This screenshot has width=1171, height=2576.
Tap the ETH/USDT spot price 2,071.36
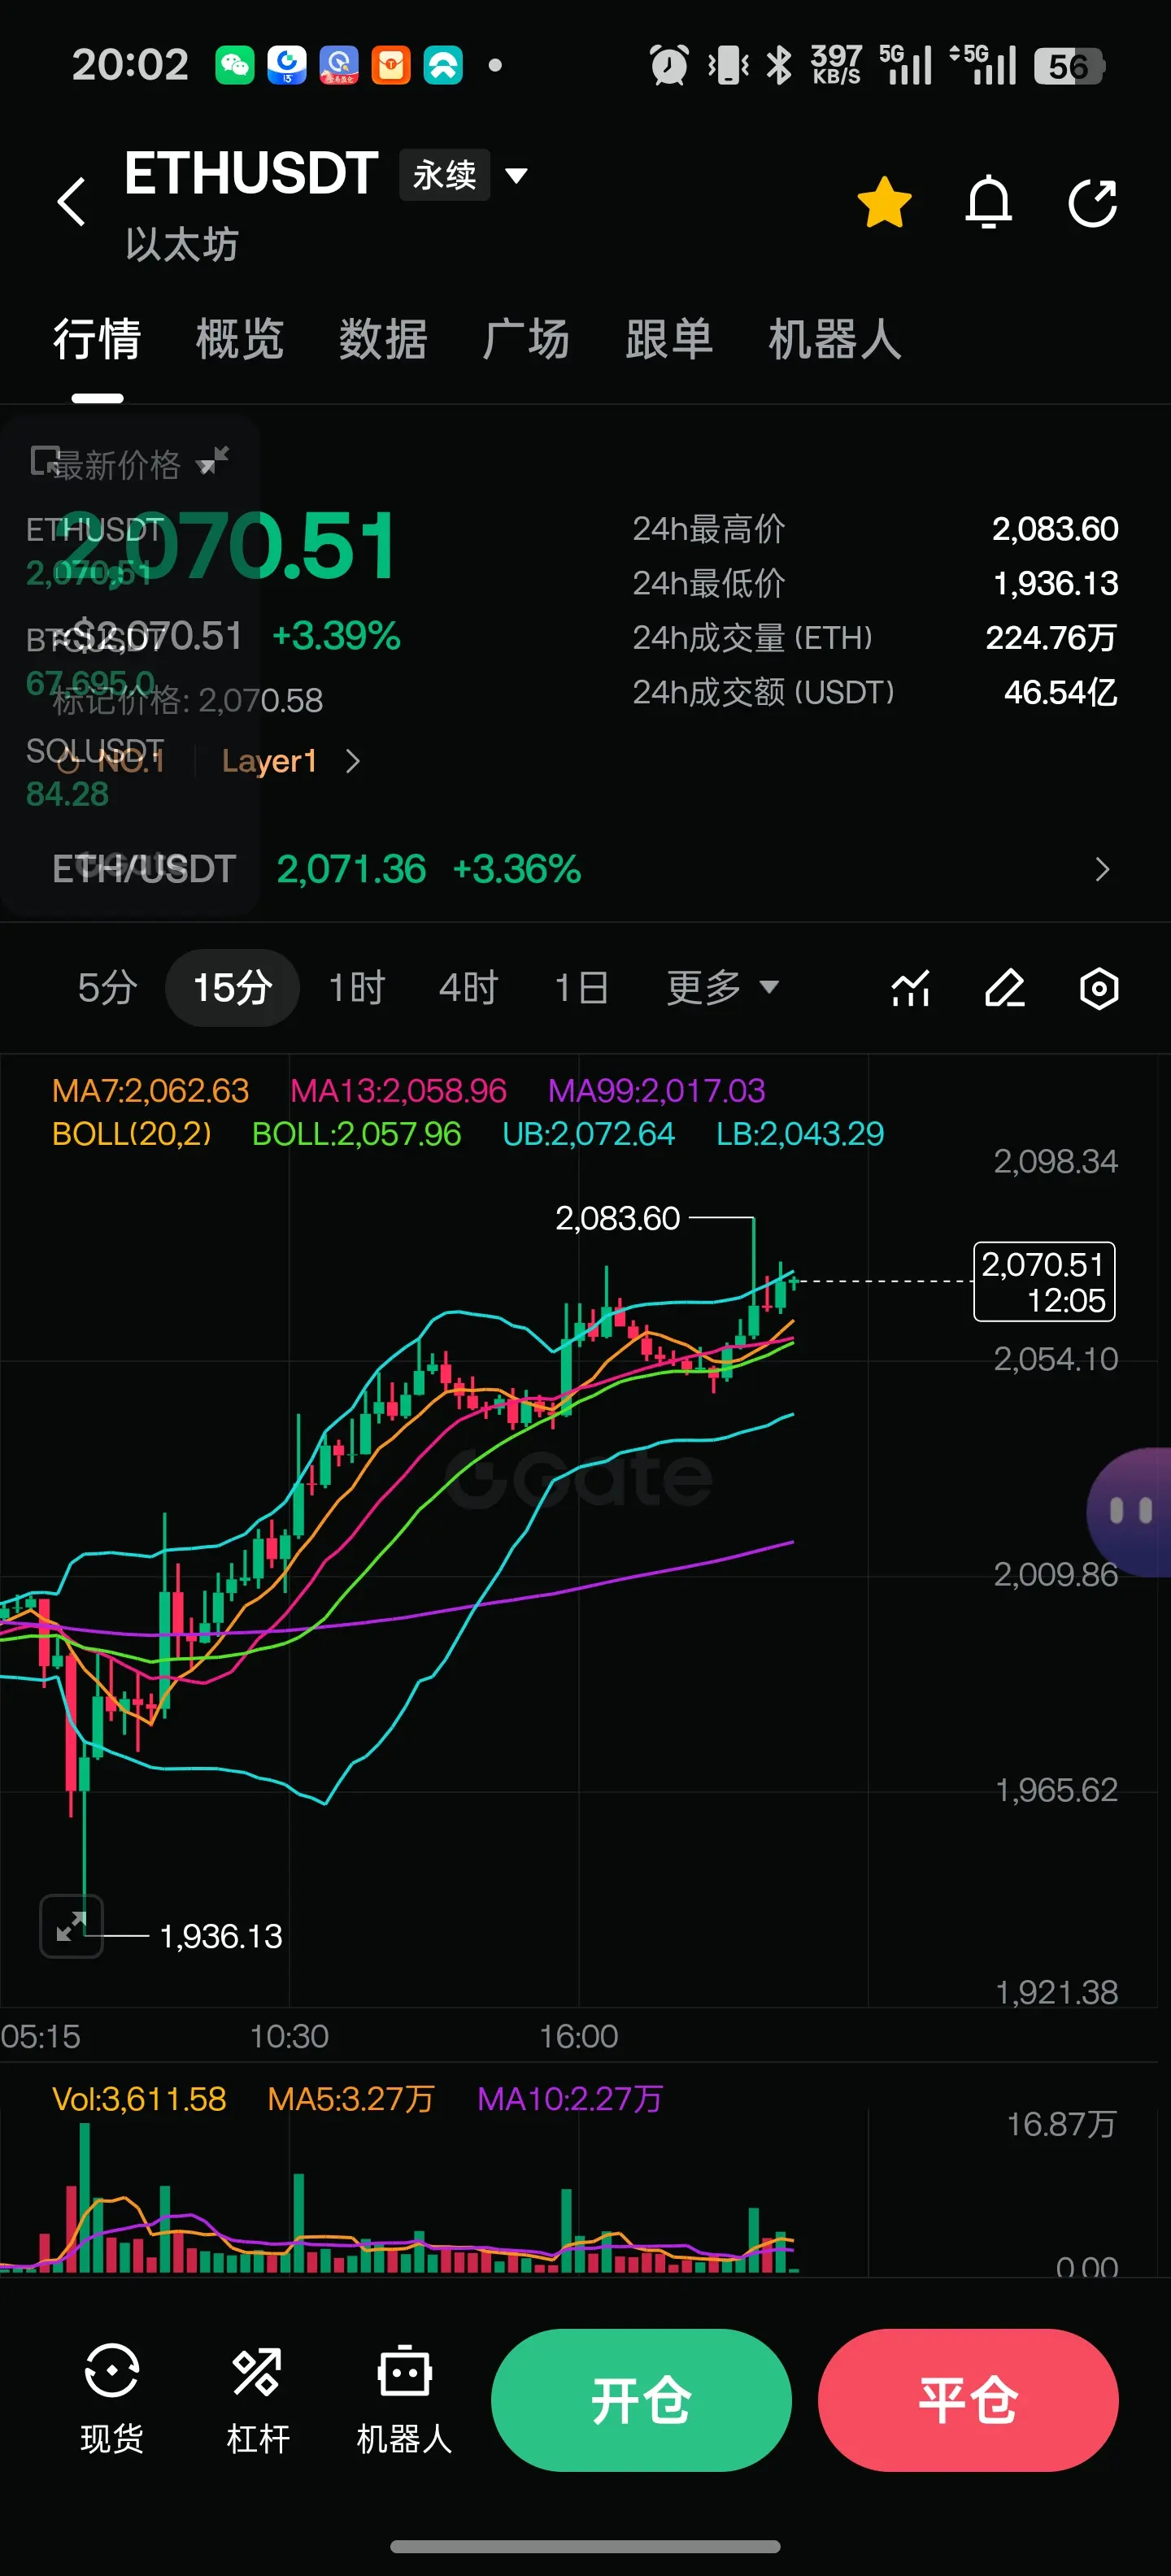351,869
